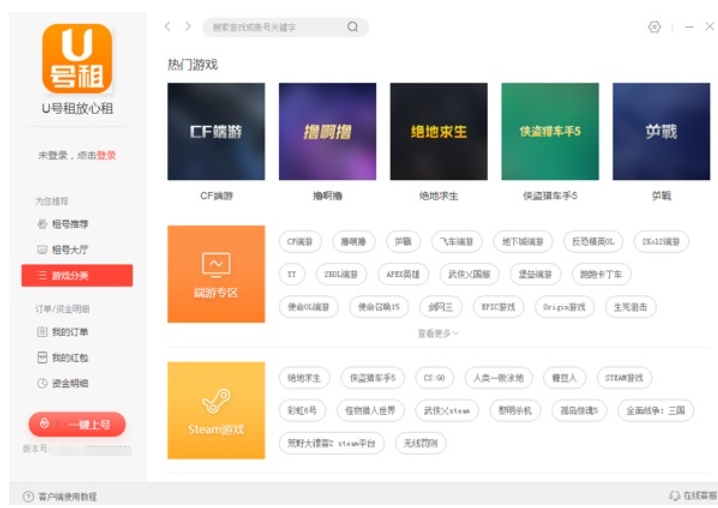Select the APEX英雄 tag
Viewport: 718px width, 508px height.
tap(403, 274)
